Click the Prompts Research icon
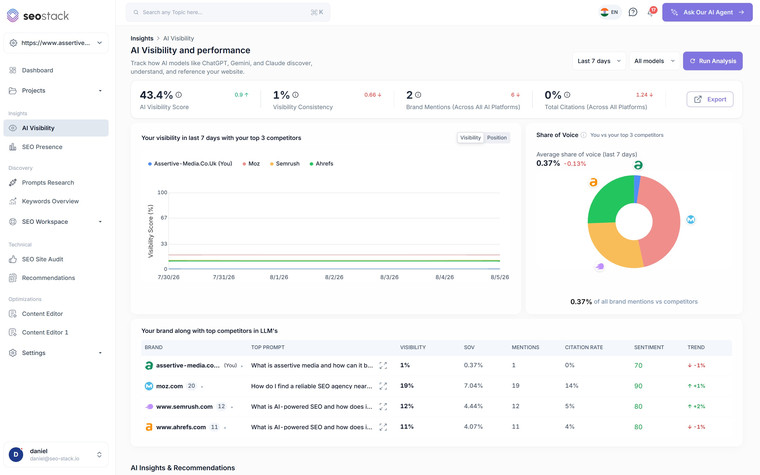Viewport: 760px width, 475px height. coord(13,183)
